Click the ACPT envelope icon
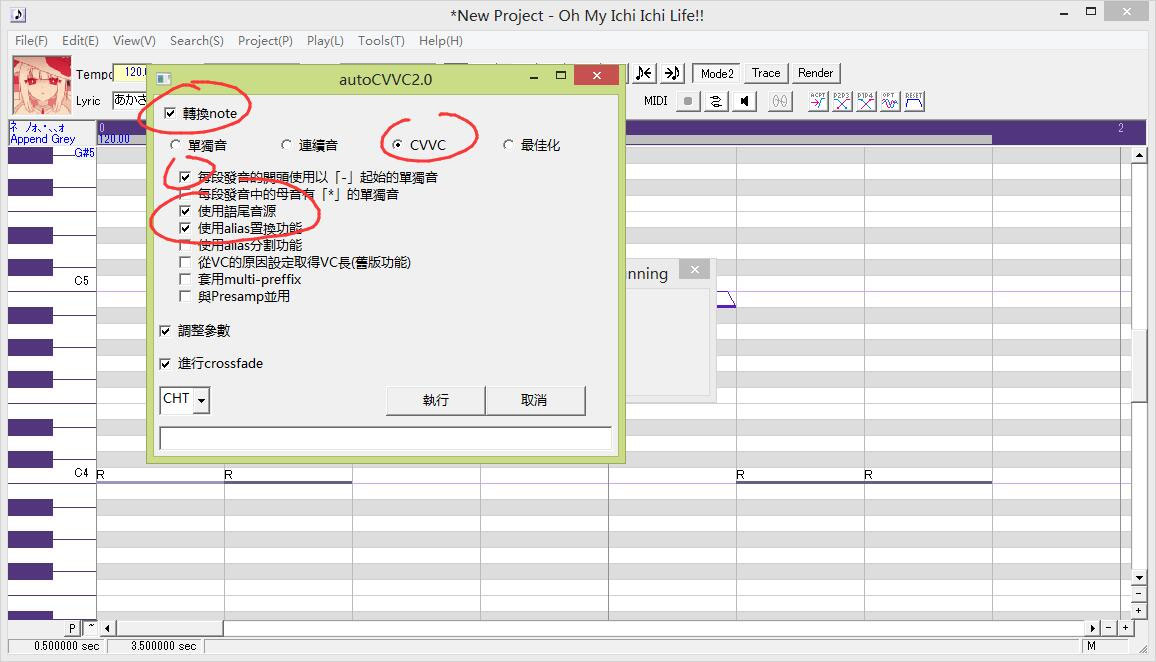The width and height of the screenshot is (1156, 662). 818,100
